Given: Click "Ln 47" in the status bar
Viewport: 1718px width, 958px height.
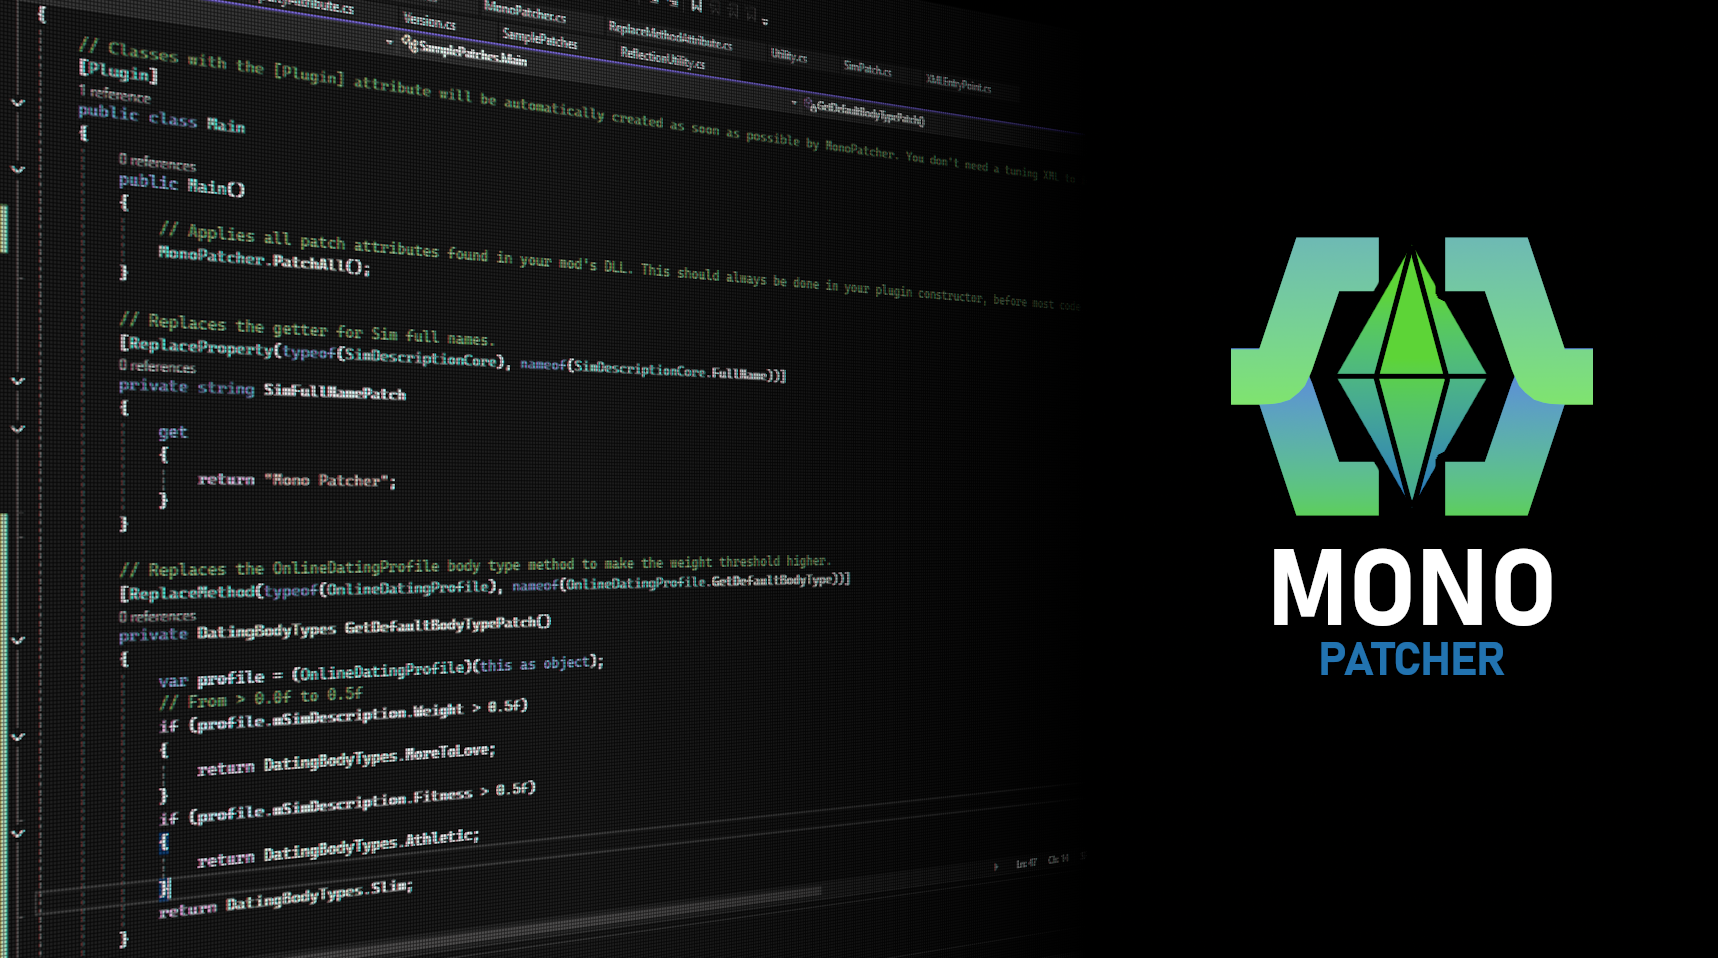Looking at the screenshot, I should tap(1026, 864).
